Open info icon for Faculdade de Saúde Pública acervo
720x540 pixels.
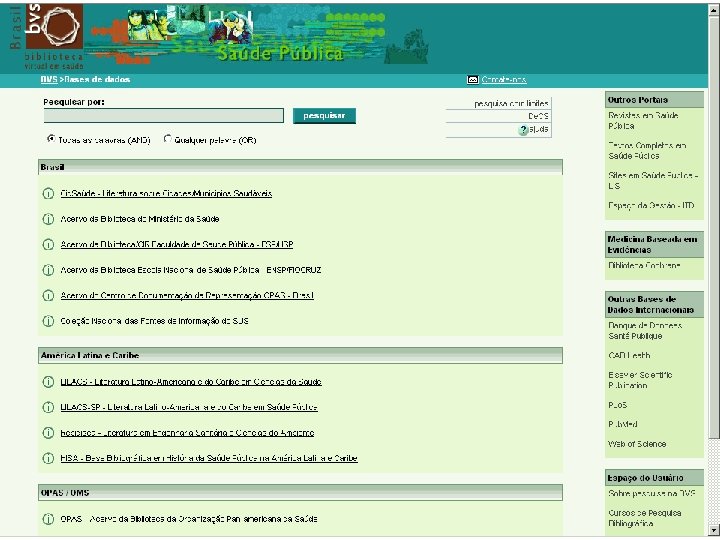tap(48, 245)
